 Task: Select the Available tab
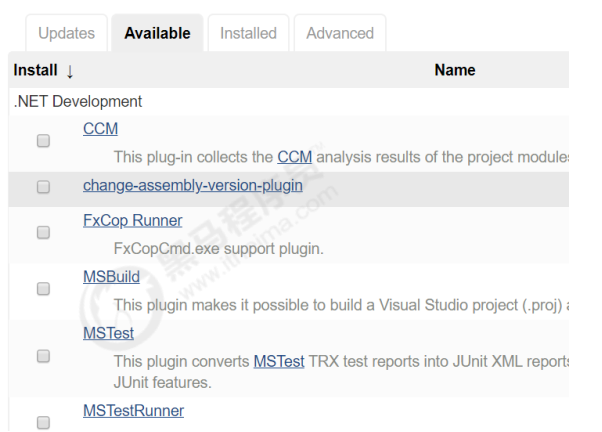pos(157,33)
